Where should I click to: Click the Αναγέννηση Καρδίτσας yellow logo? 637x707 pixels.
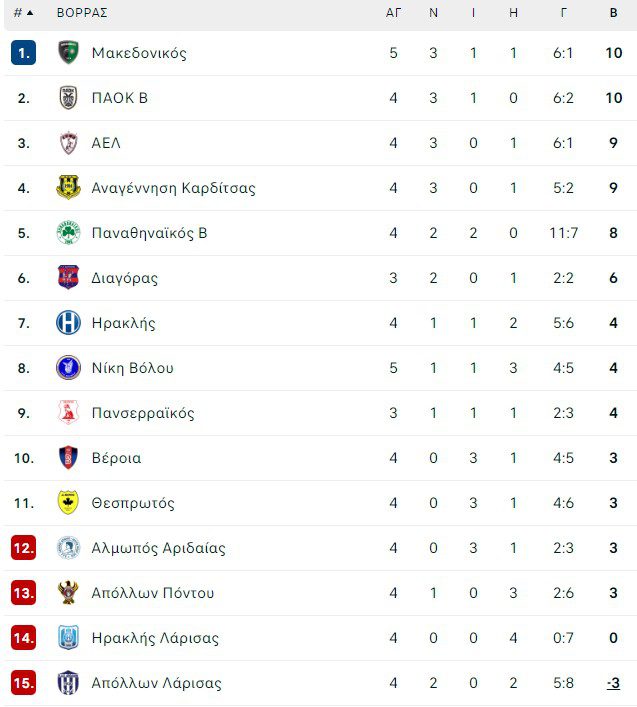[x=68, y=188]
